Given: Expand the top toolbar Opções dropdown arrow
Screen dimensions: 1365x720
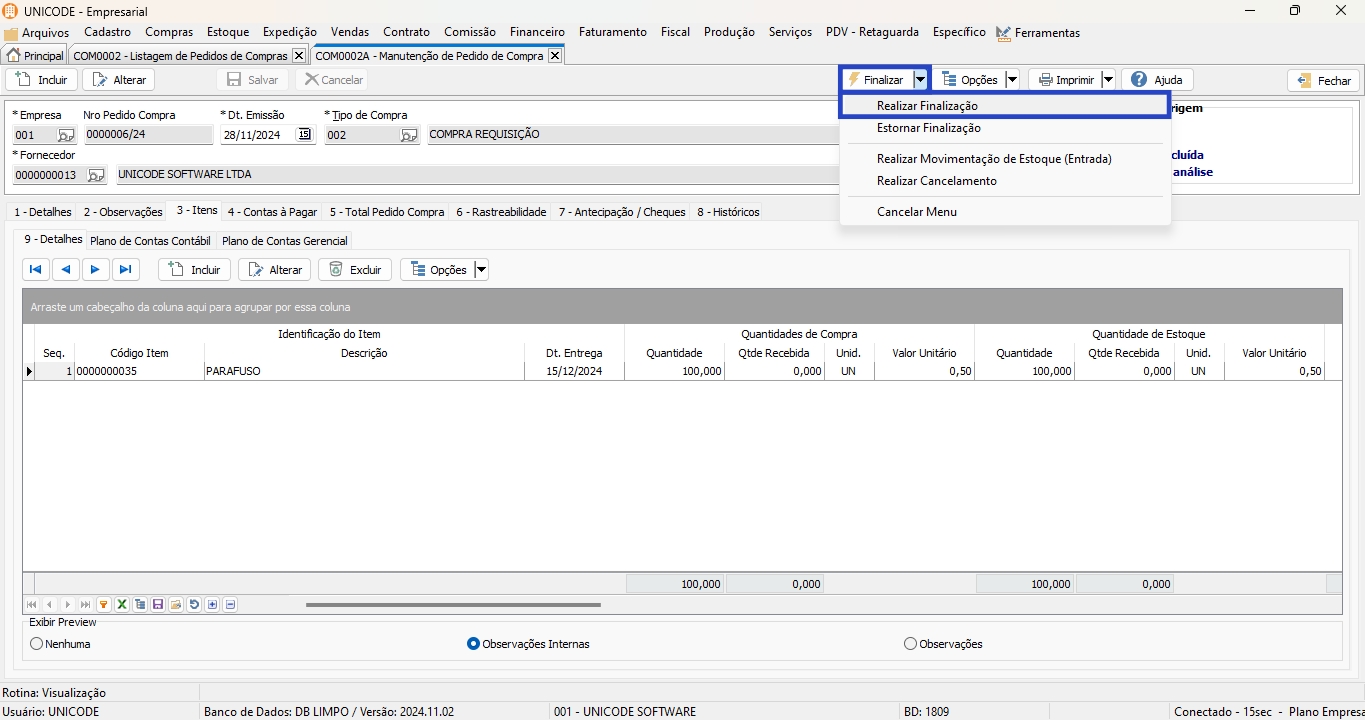Looking at the screenshot, I should [x=1012, y=80].
